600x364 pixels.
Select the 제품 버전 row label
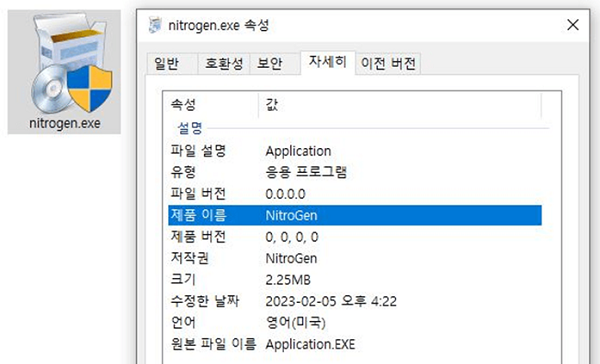pos(198,237)
